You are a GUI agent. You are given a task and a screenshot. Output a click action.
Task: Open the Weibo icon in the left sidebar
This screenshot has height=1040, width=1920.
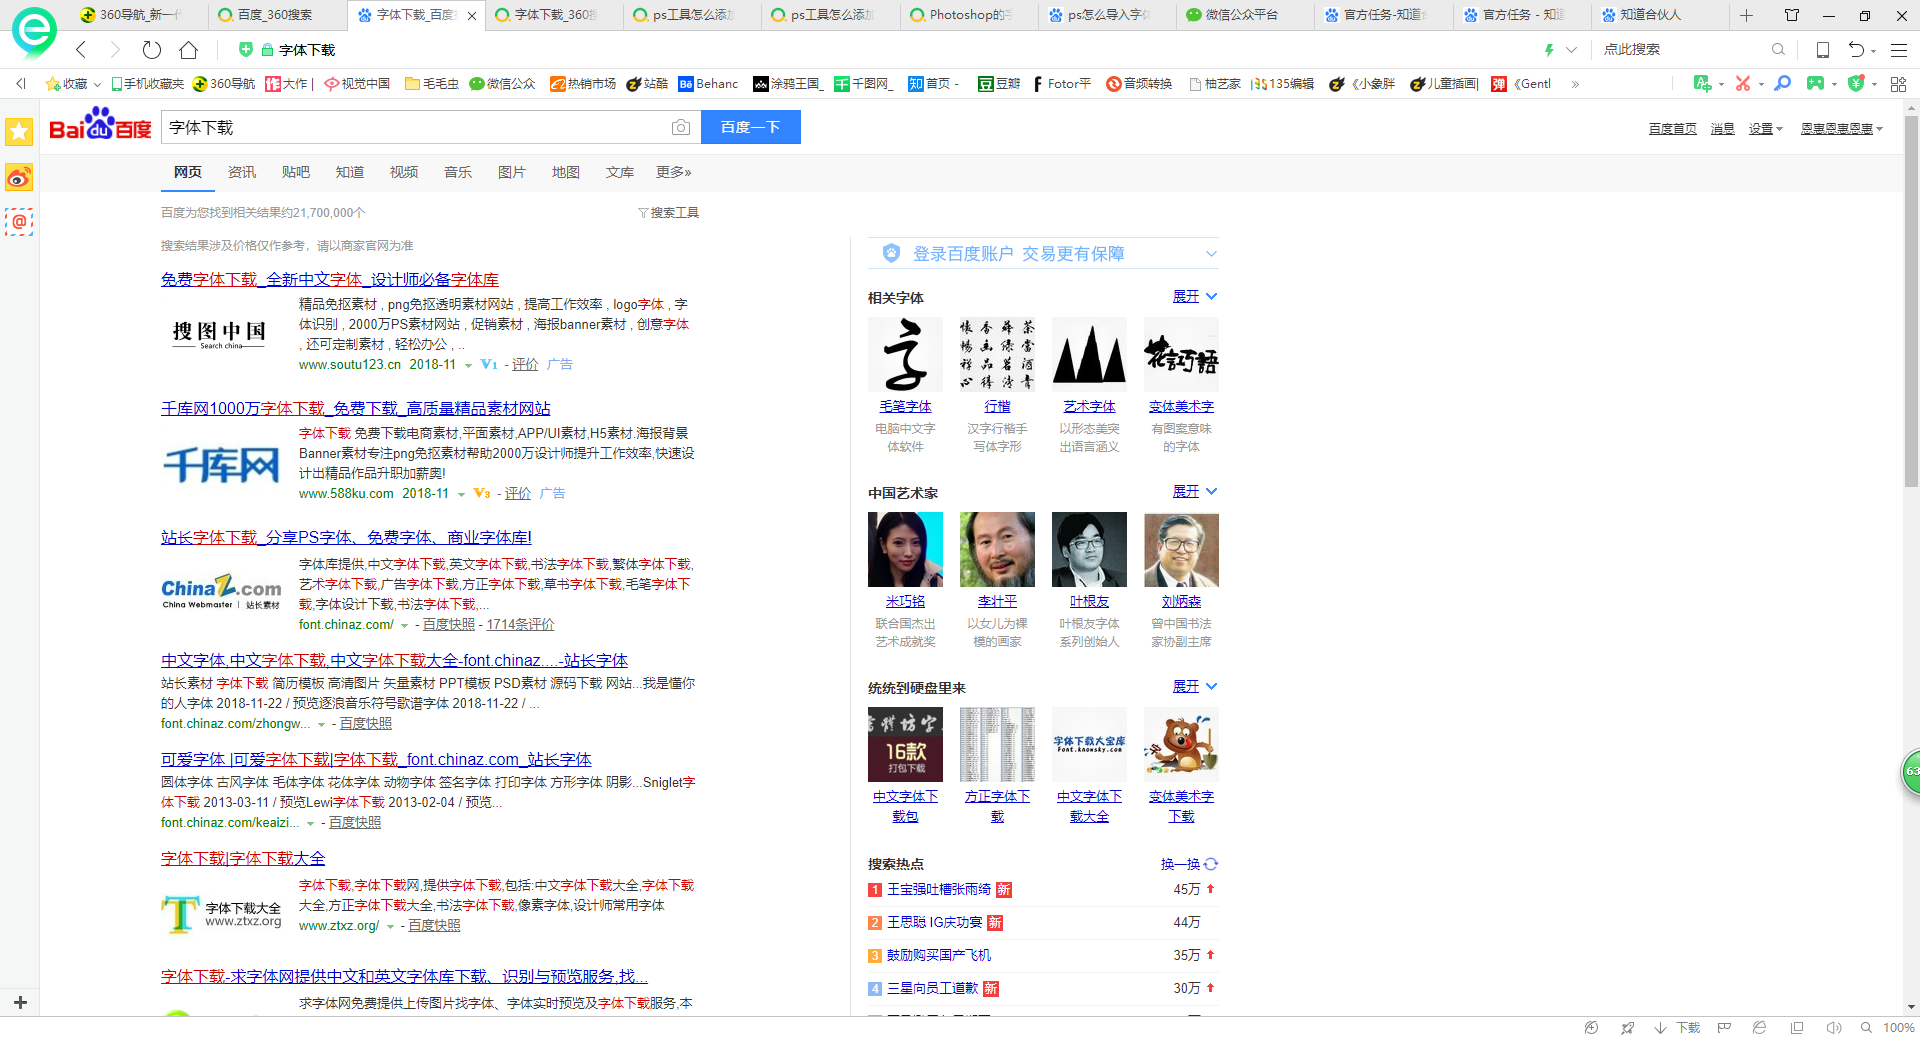19,177
